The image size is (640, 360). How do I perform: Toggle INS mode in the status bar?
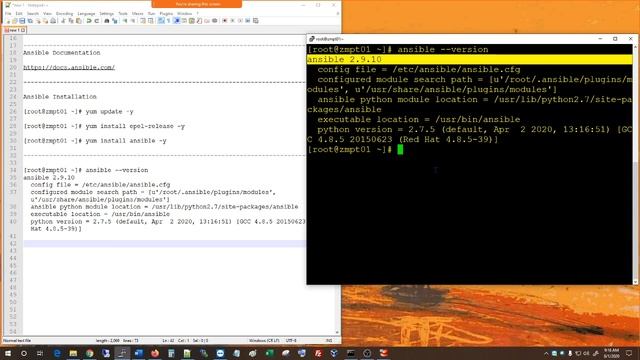point(329,340)
